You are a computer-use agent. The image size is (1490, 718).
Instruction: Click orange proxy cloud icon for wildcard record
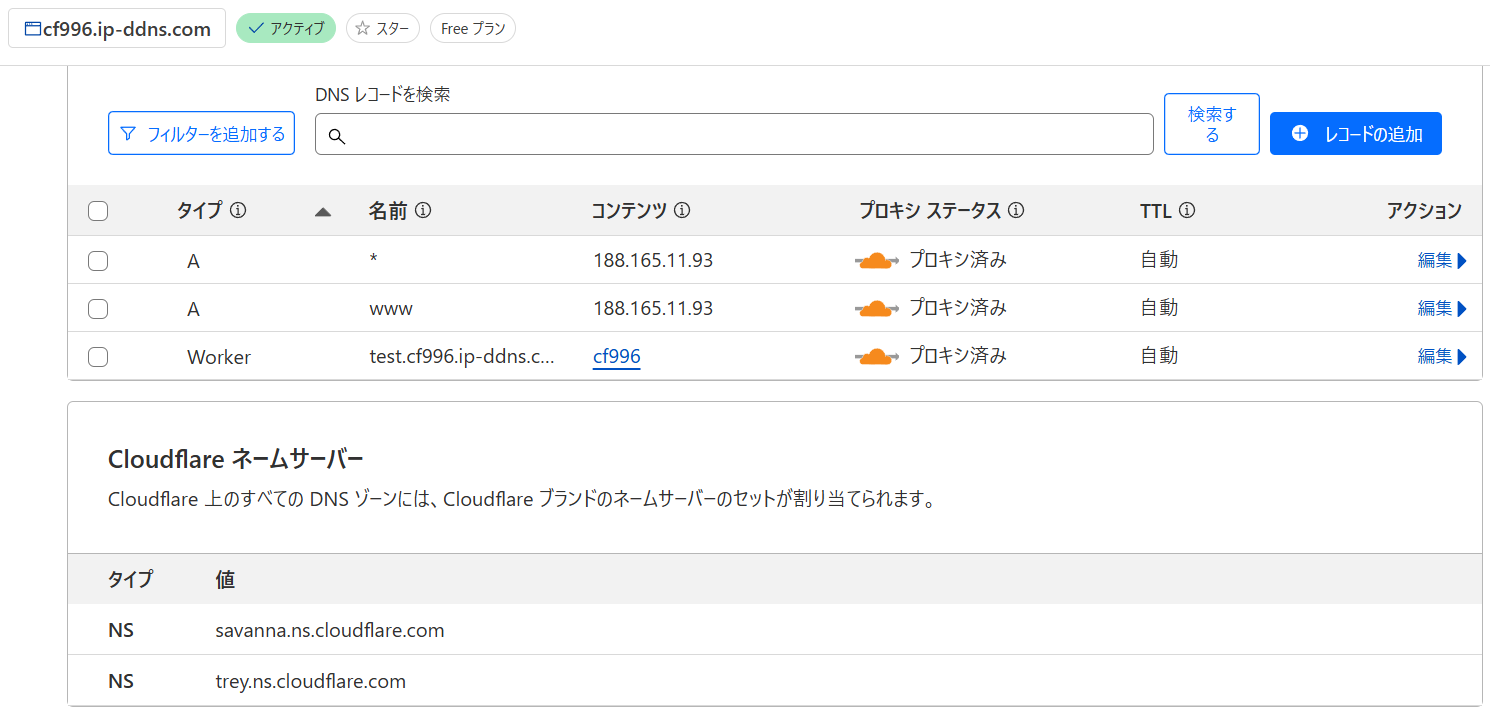coord(876,261)
